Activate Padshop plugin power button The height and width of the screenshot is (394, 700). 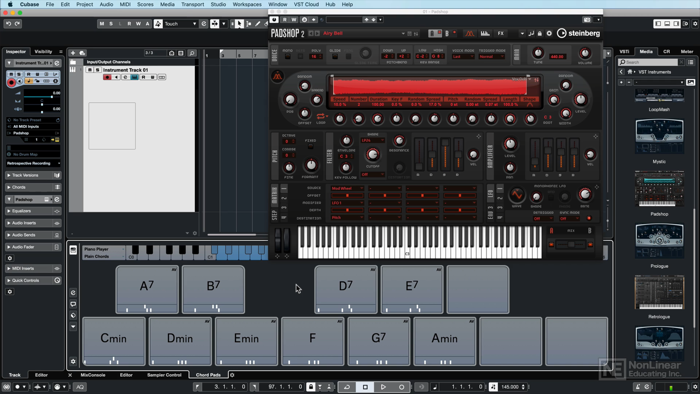(x=274, y=20)
